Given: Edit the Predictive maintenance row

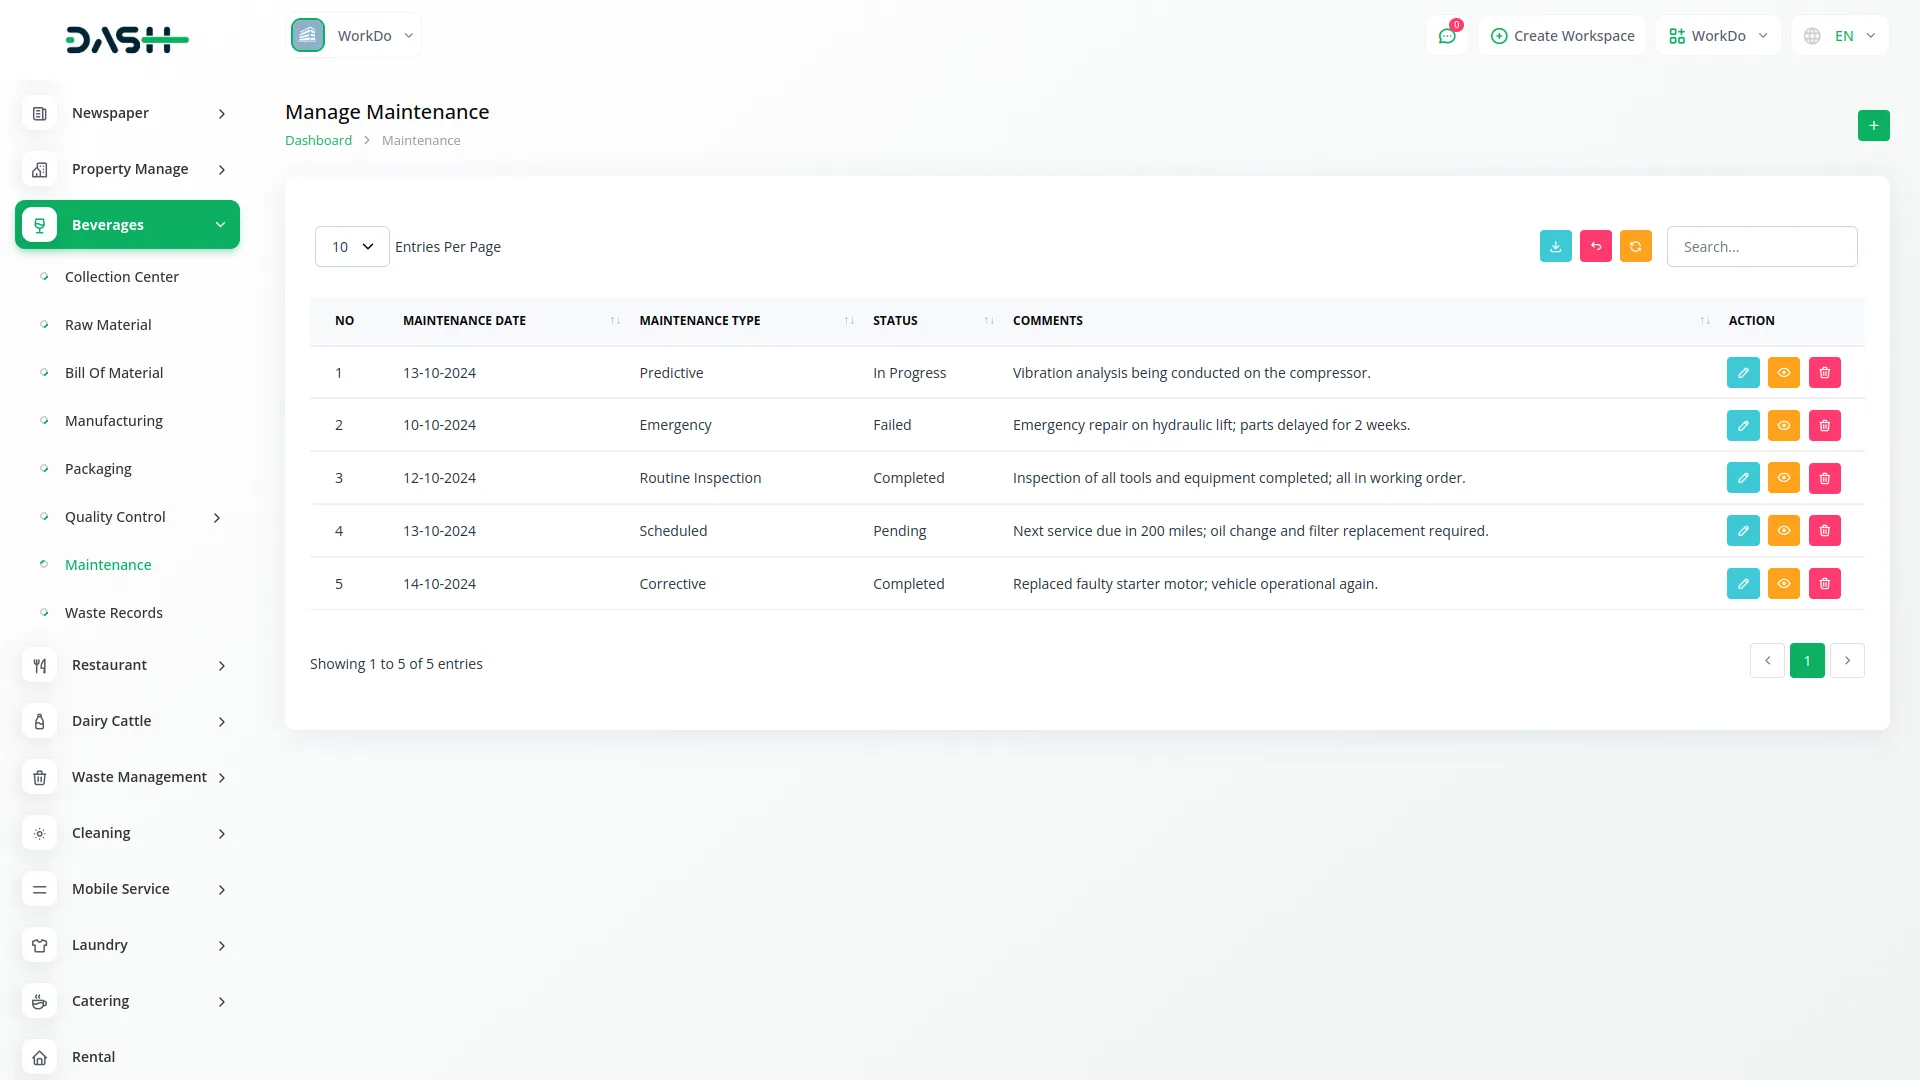Looking at the screenshot, I should click(1742, 373).
